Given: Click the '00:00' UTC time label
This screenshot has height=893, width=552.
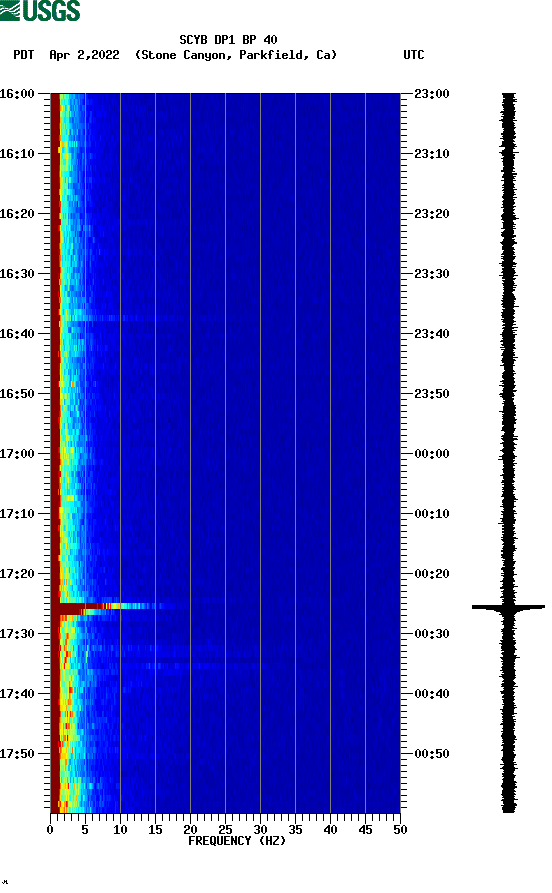Looking at the screenshot, I should (432, 454).
